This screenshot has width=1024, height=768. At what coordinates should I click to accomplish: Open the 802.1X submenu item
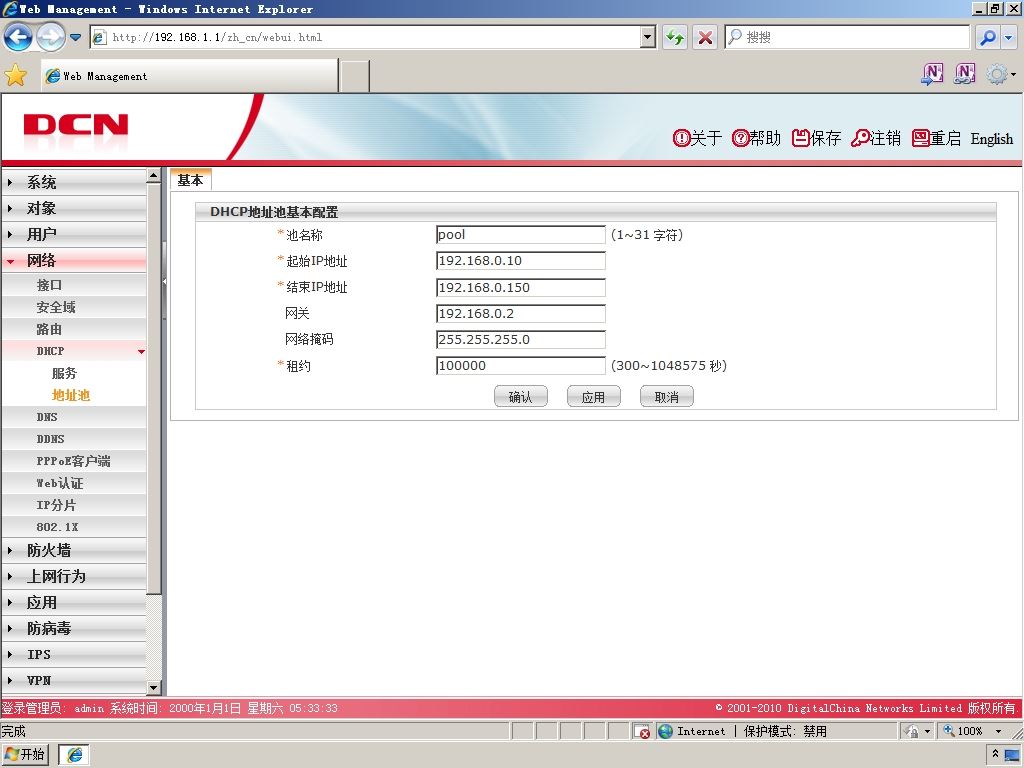(x=74, y=527)
